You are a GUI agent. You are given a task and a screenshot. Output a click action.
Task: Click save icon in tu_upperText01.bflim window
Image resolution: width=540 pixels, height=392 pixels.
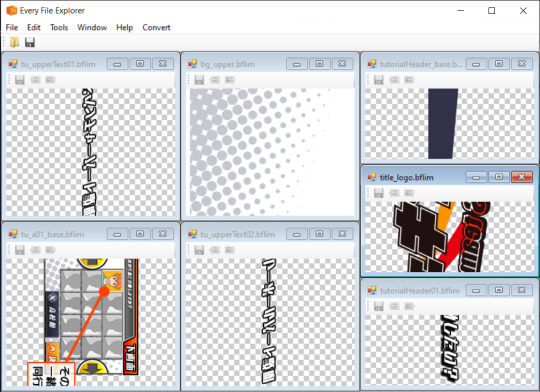coord(20,80)
